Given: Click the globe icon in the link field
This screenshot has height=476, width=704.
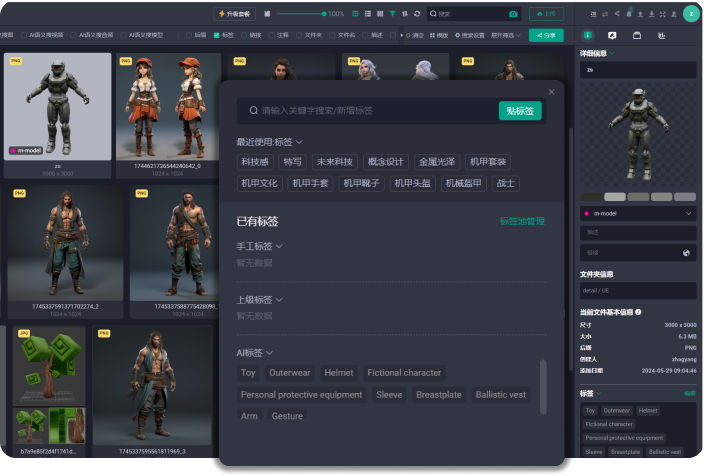Looking at the screenshot, I should 687,252.
